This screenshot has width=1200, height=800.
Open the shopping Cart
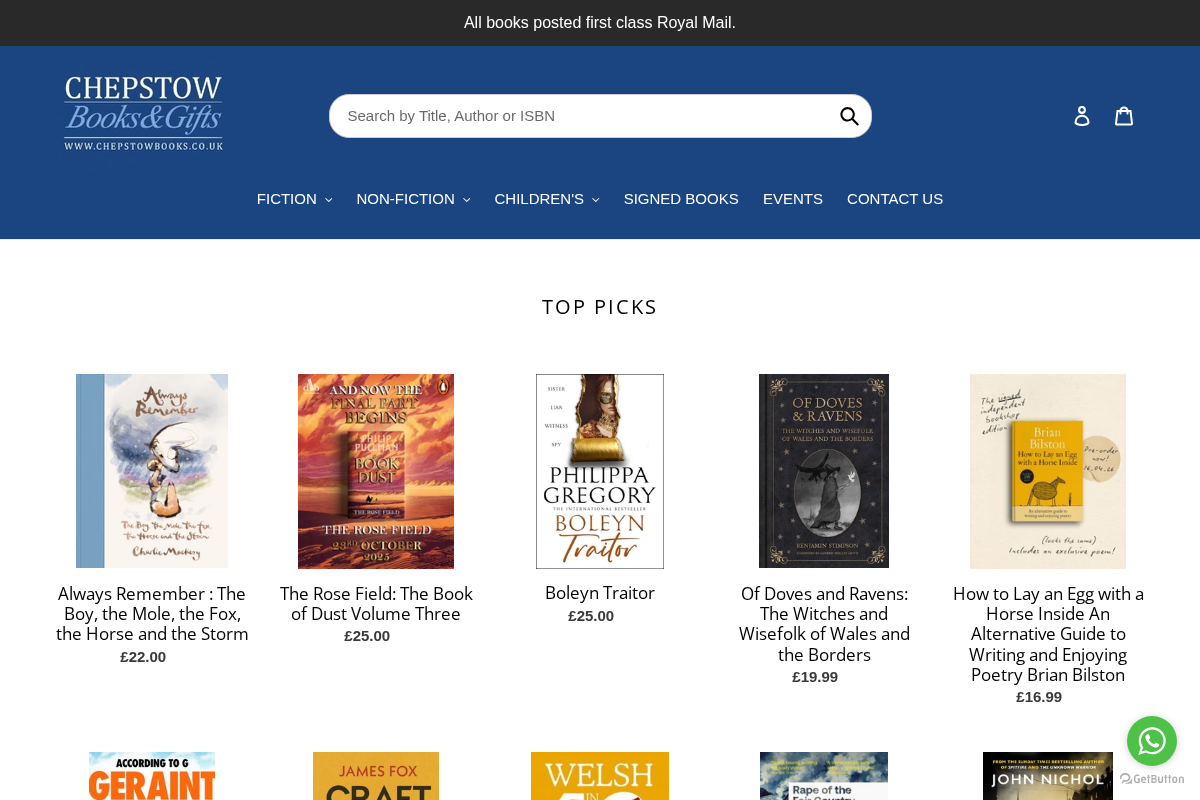click(1124, 114)
